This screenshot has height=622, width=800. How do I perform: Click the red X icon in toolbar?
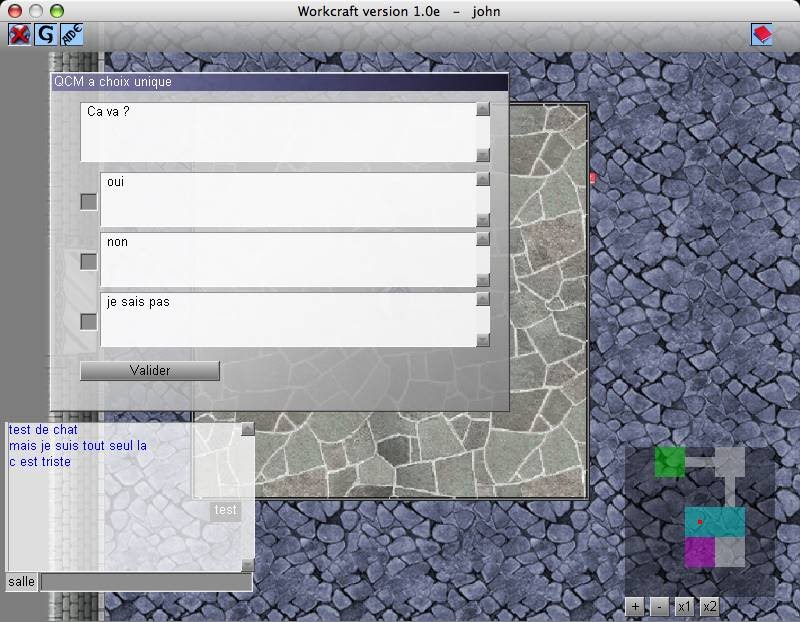pos(19,35)
